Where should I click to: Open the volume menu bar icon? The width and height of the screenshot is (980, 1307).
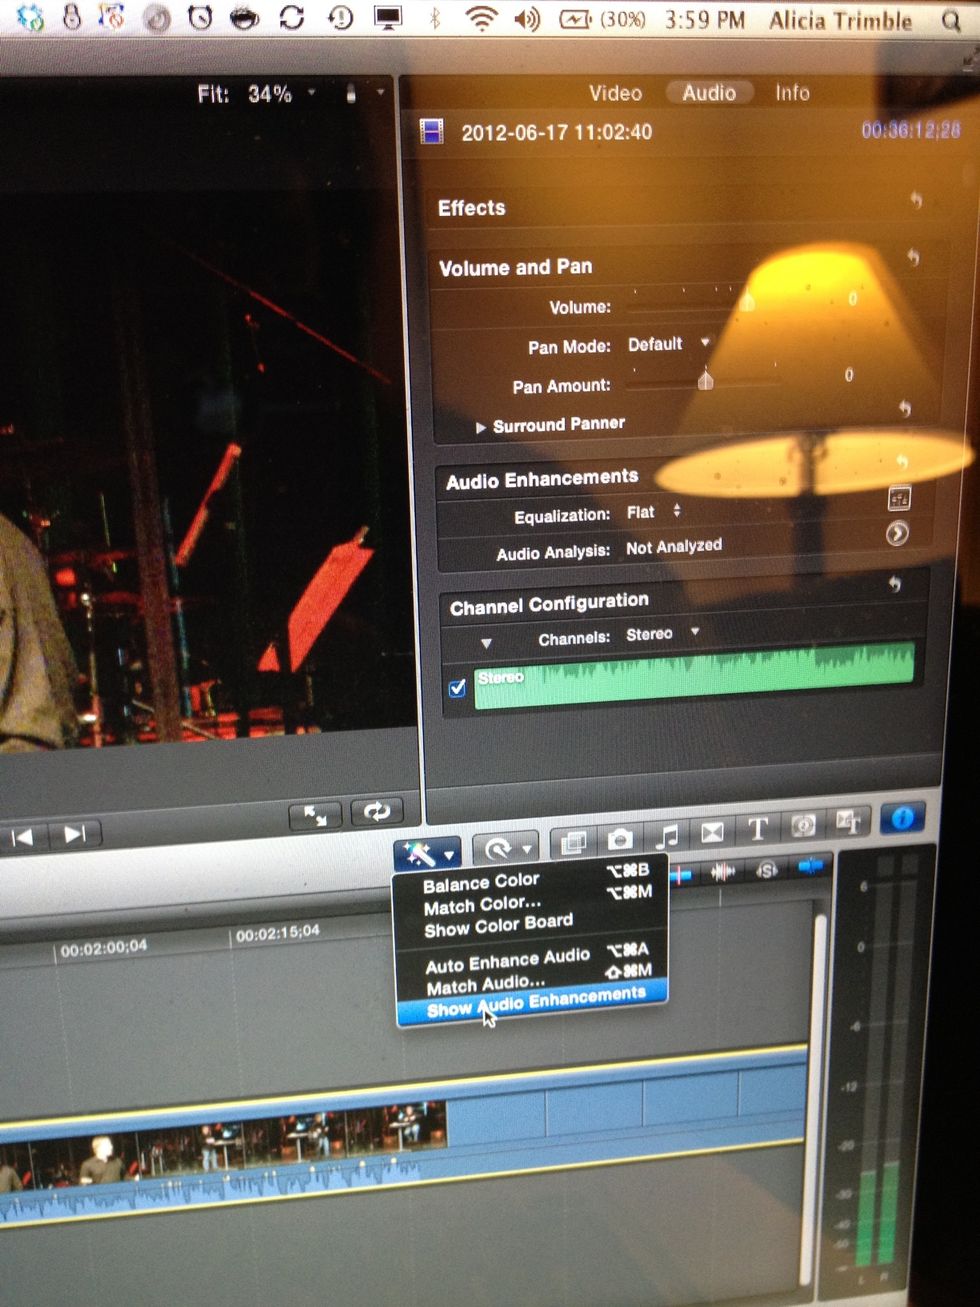(528, 18)
